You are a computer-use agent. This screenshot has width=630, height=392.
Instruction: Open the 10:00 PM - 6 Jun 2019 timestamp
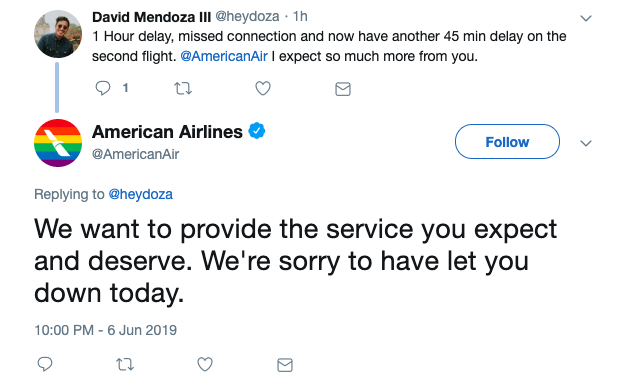[106, 330]
